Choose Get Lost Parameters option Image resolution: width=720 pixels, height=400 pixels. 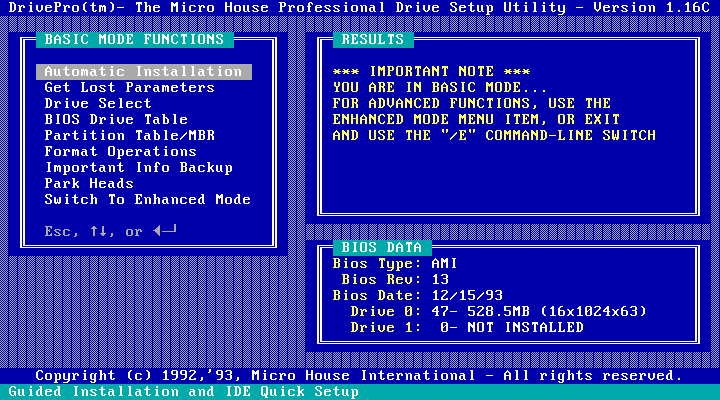click(129, 88)
